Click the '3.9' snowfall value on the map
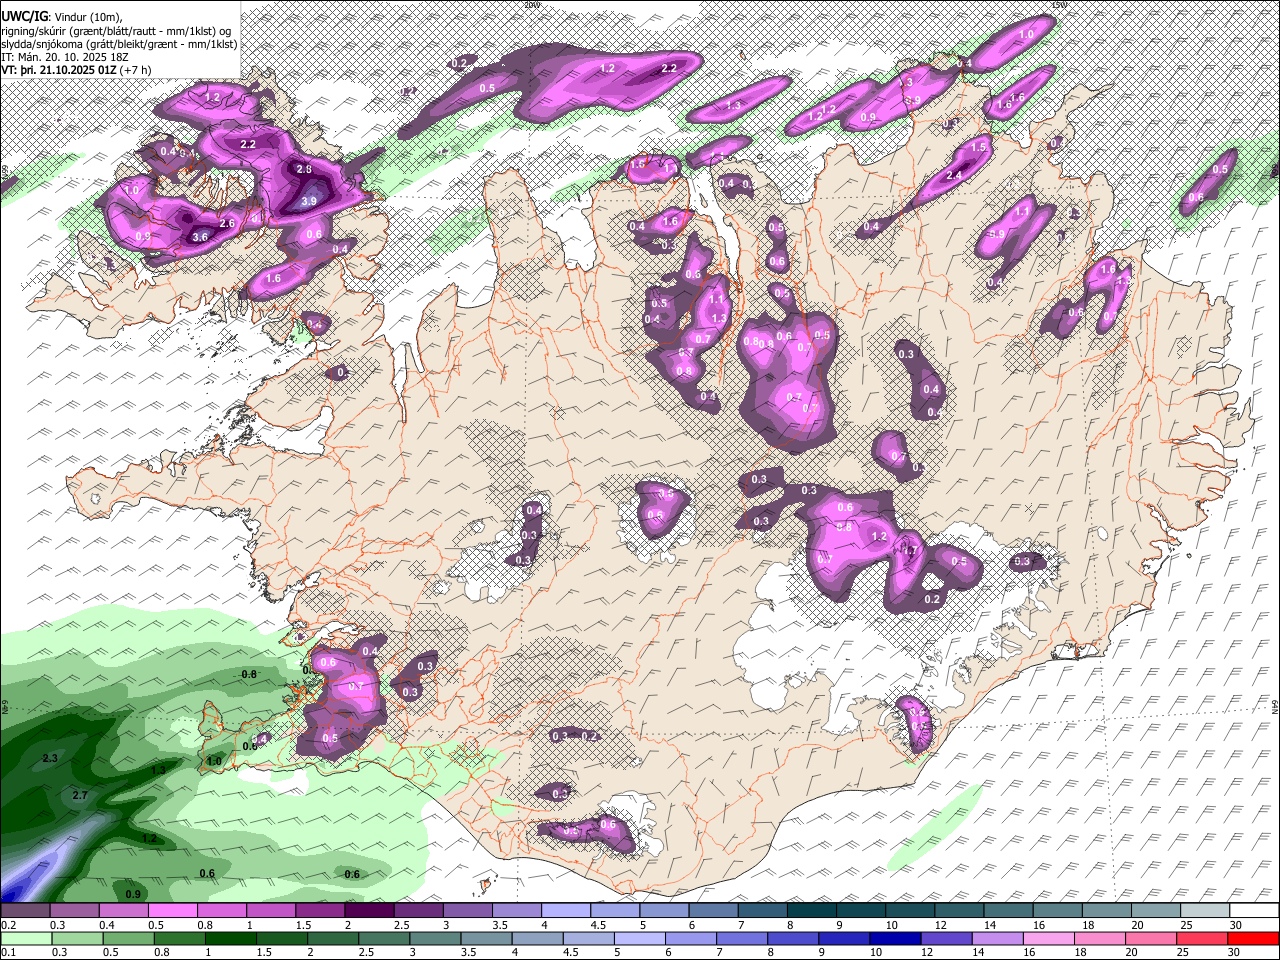Image resolution: width=1280 pixels, height=960 pixels. pos(308,201)
